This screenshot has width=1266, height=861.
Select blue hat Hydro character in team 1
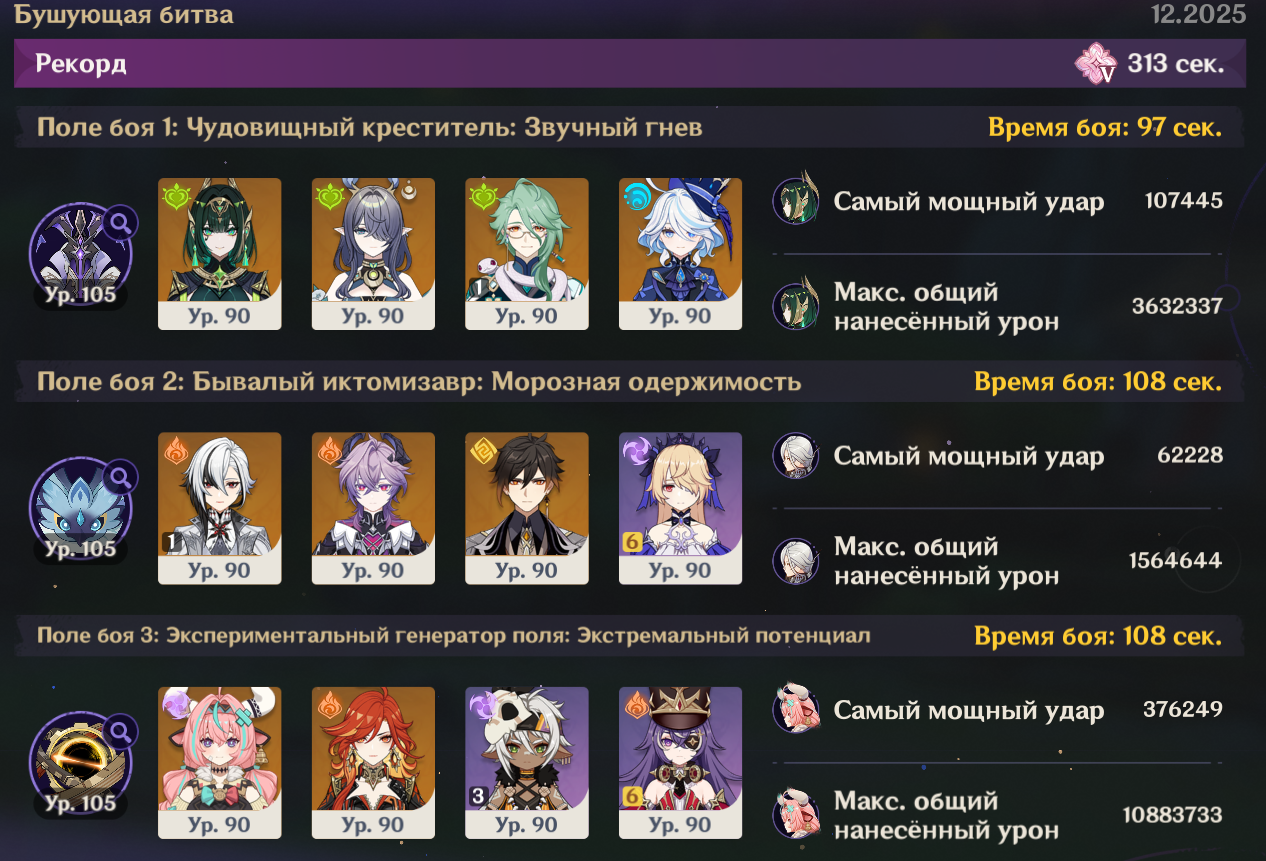(680, 254)
